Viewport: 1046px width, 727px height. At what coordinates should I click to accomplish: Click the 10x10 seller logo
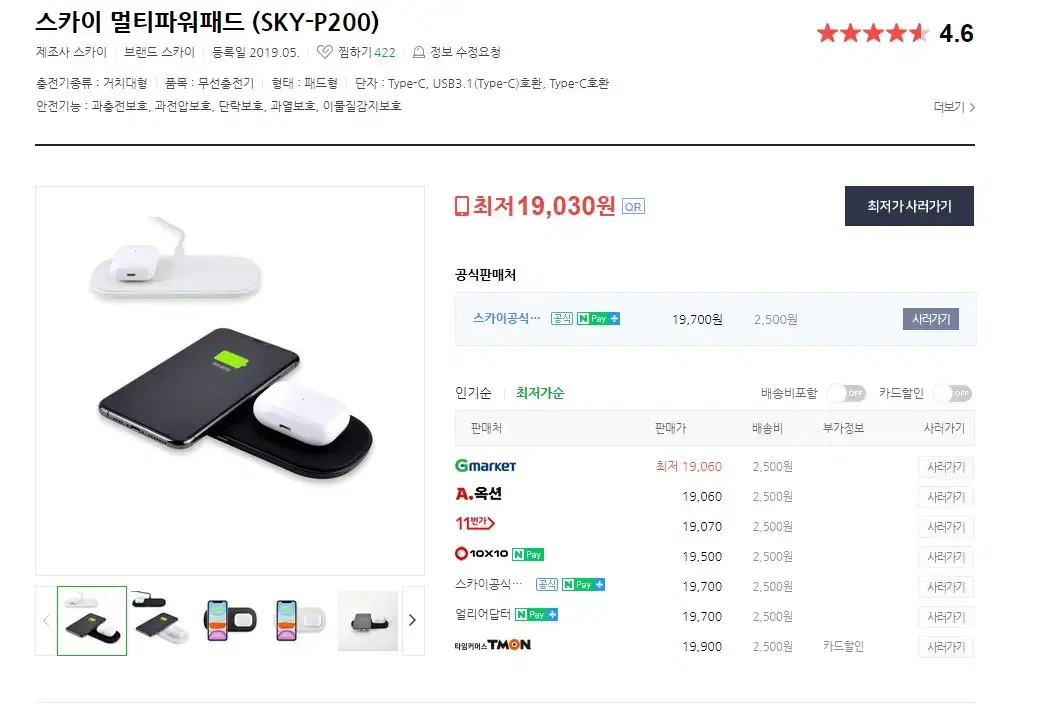tap(481, 554)
